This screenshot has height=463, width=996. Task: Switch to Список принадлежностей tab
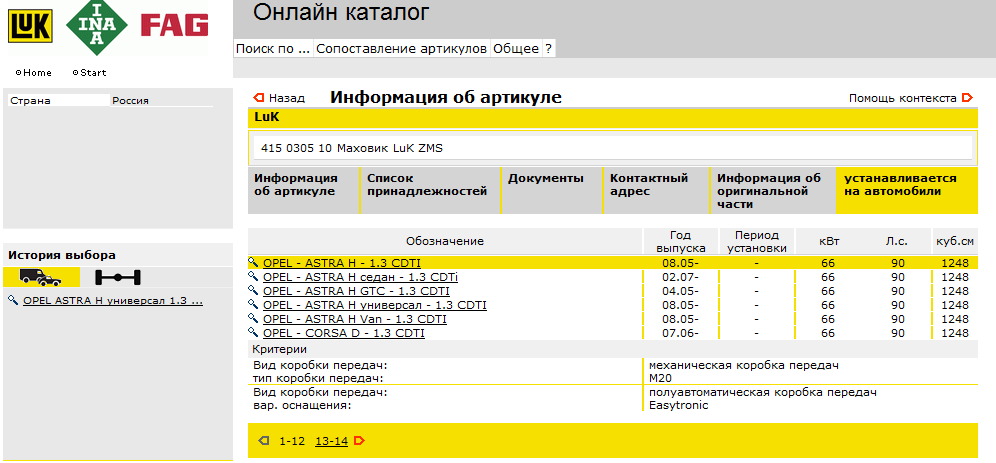(x=431, y=191)
